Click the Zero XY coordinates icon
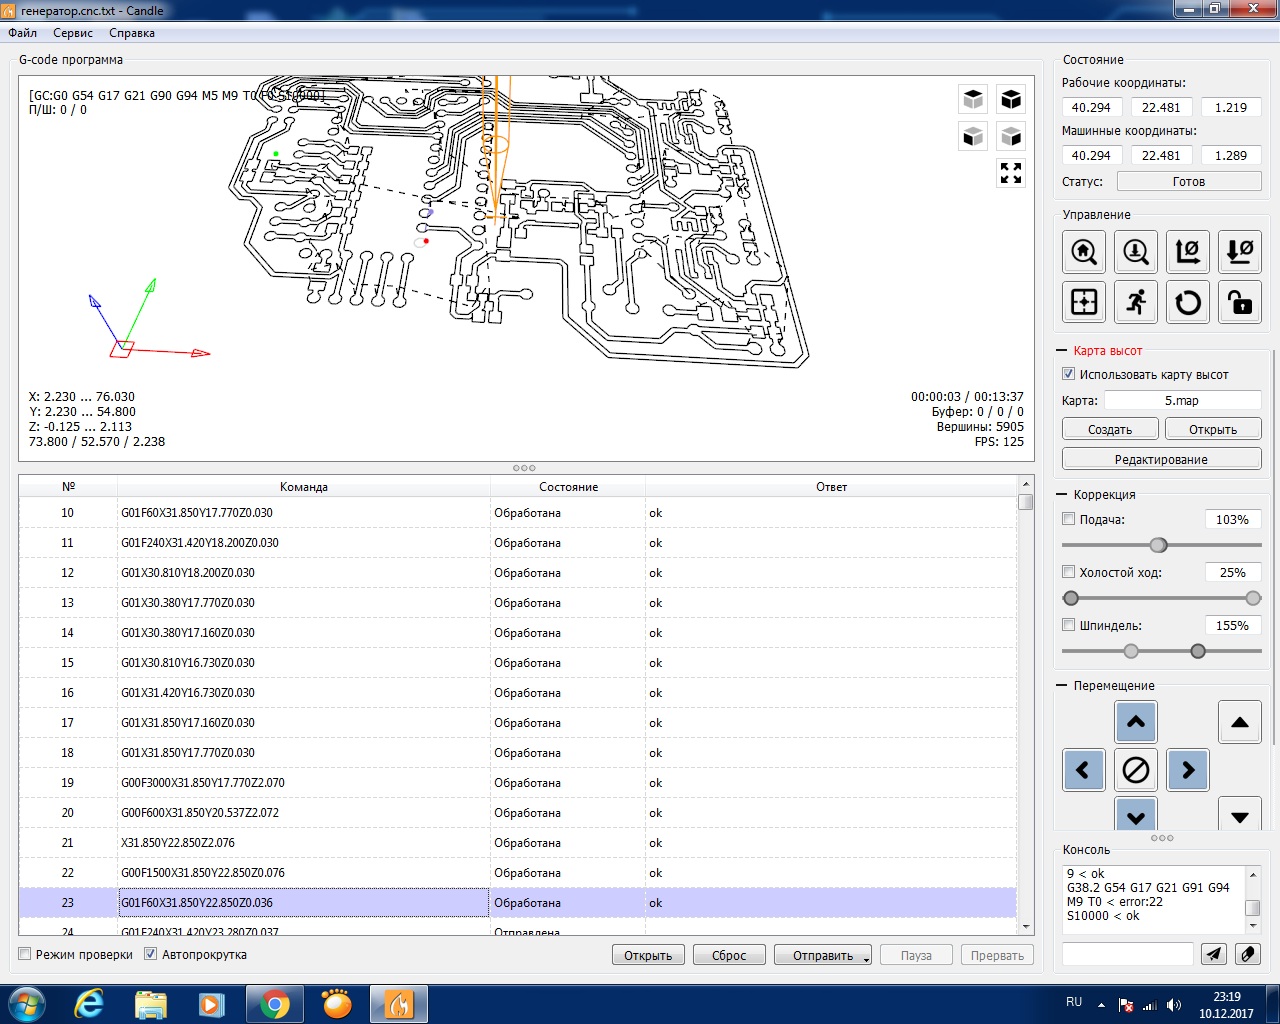Screen dimensions: 1280x1024 pos(1188,252)
